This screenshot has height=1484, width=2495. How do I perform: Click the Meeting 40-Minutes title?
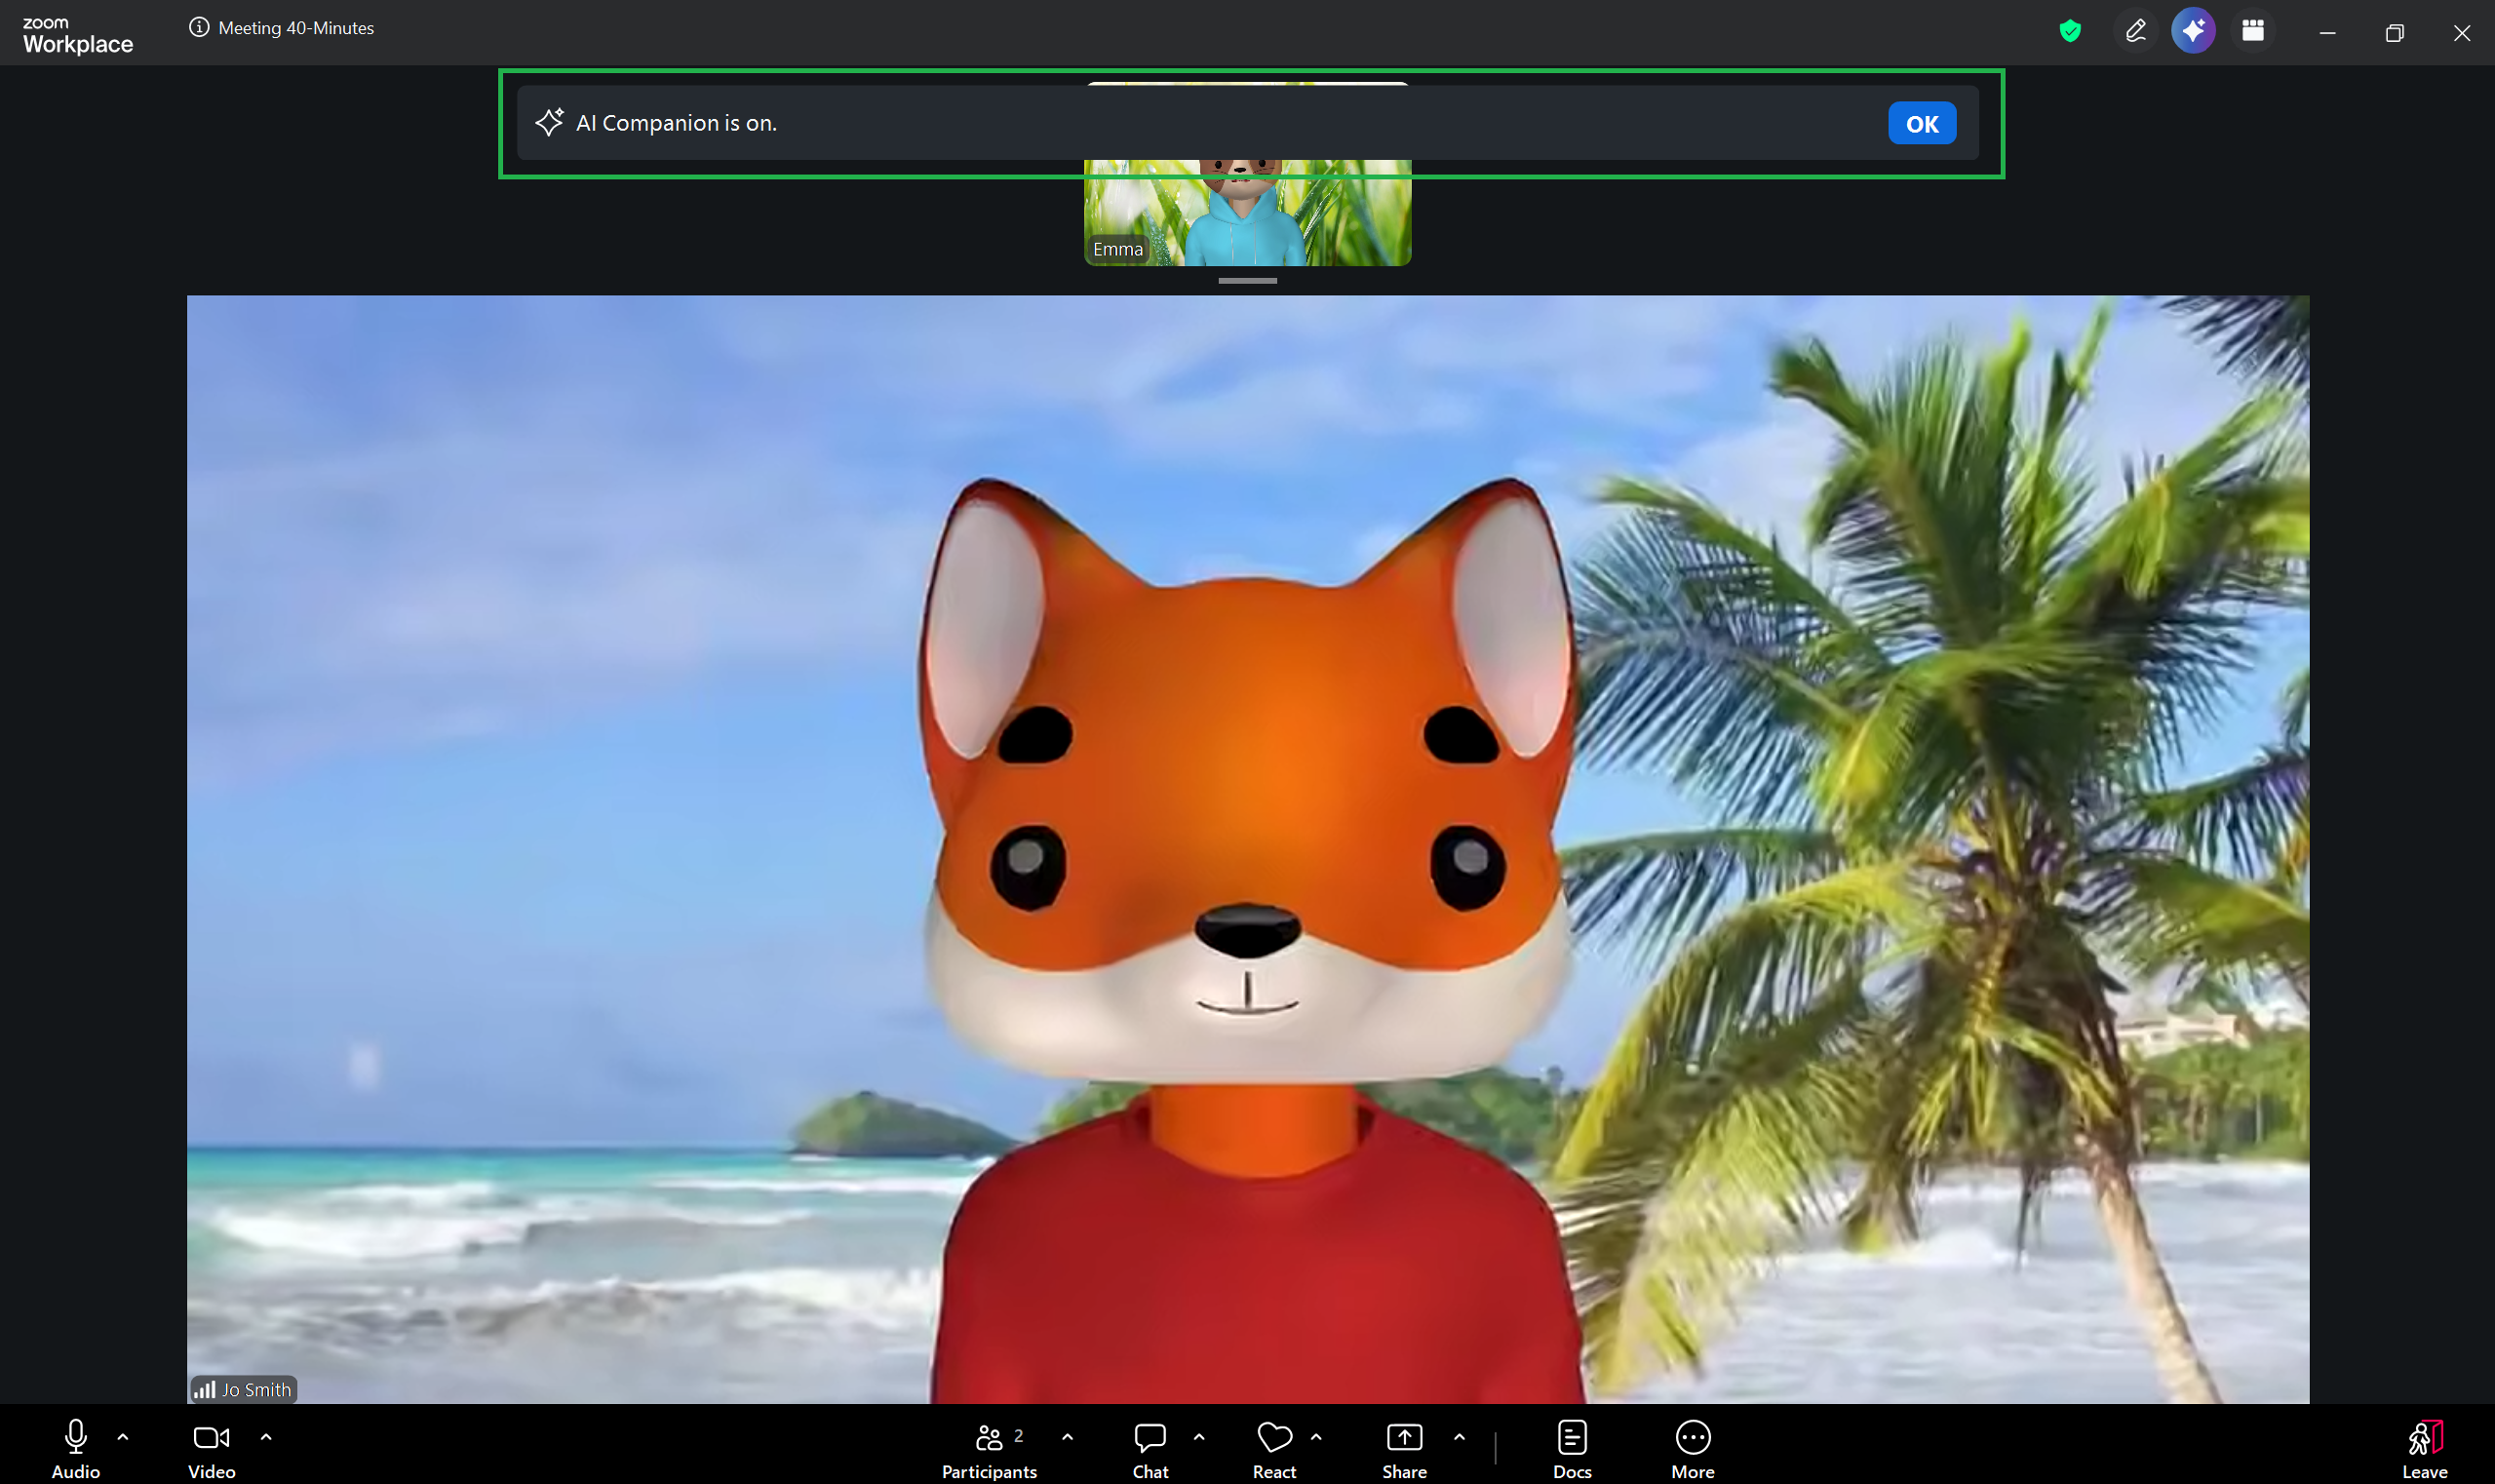click(x=296, y=28)
